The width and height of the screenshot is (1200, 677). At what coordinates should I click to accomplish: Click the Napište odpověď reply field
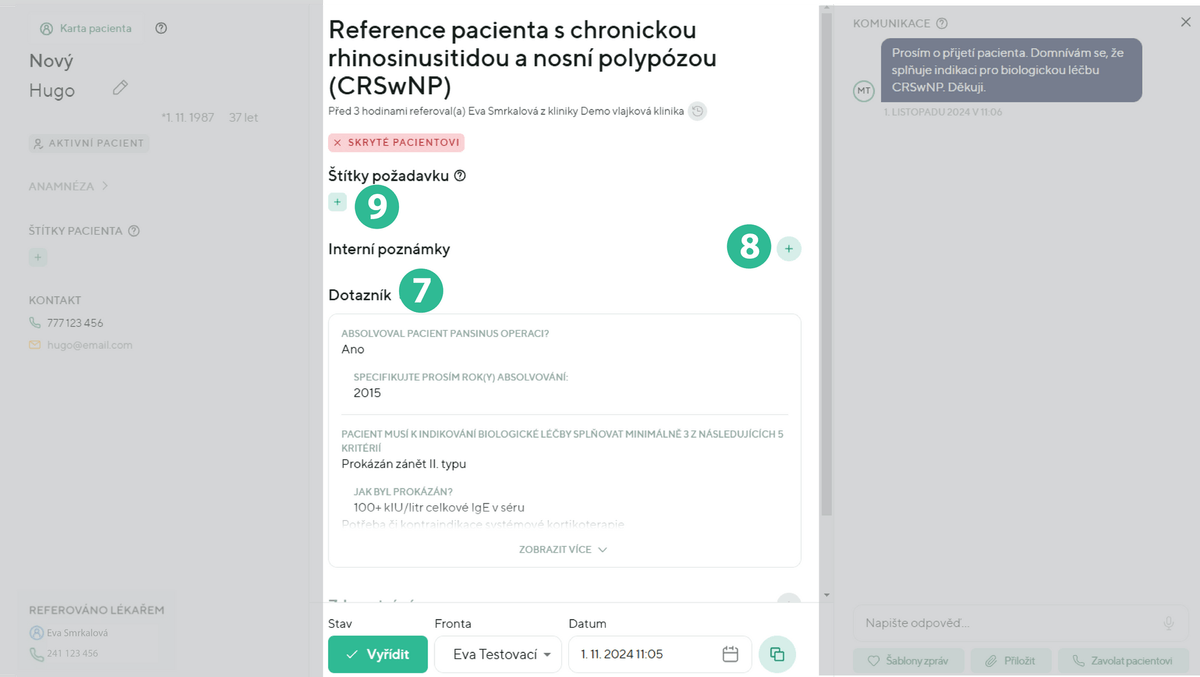(1005, 623)
